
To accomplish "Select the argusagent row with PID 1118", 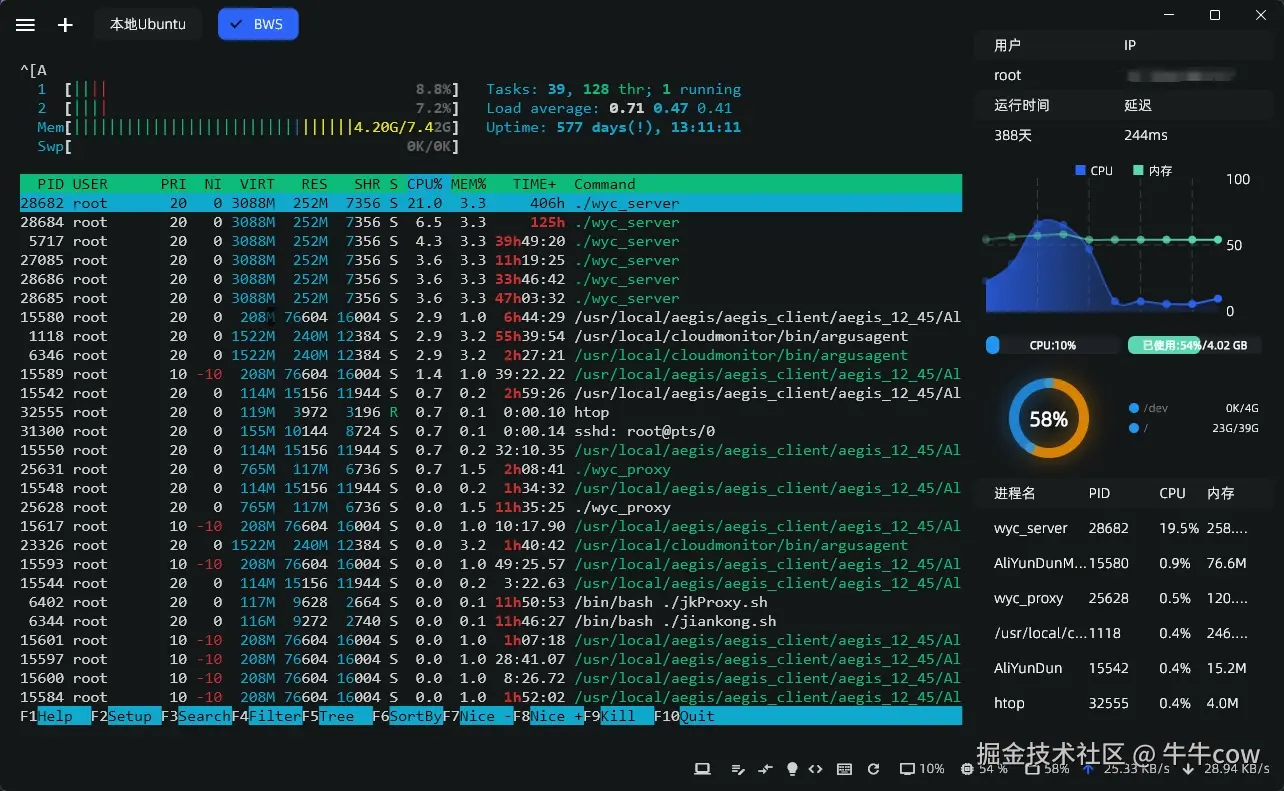I will pos(491,336).
